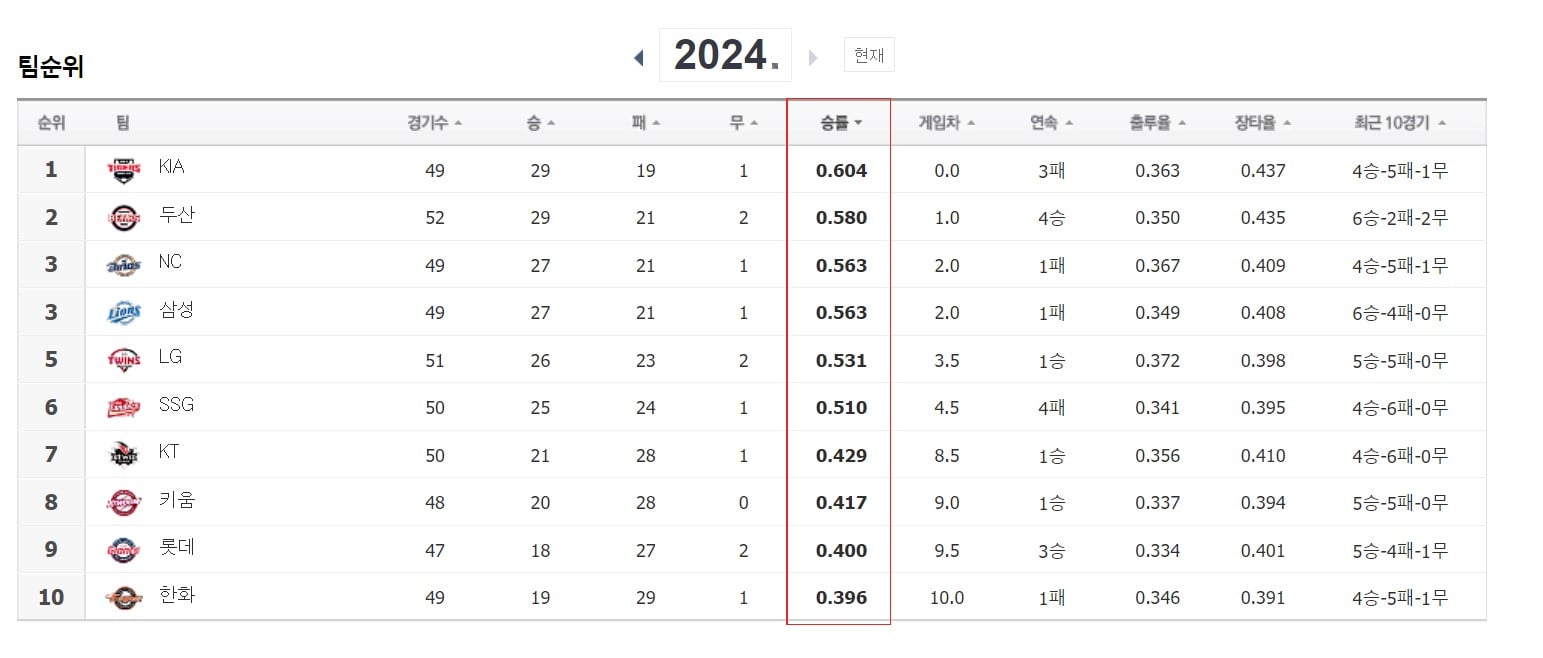Click the KIA Tigers team logo
Screen dimensions: 1543x658
[x=125, y=171]
